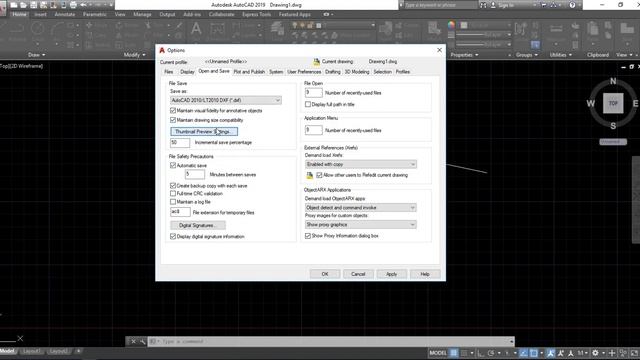Screen dimensions: 640x360
Task: Click Apply in Options dialog
Action: [x=391, y=274]
